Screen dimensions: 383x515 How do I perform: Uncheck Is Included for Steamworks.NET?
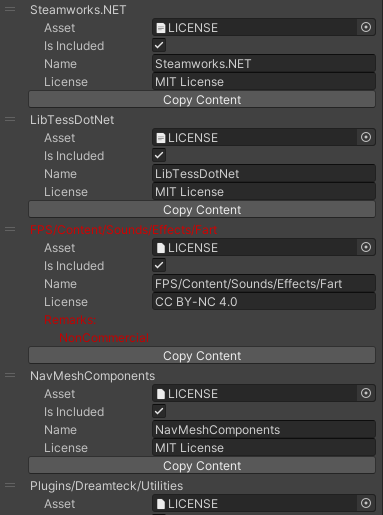coord(159,45)
